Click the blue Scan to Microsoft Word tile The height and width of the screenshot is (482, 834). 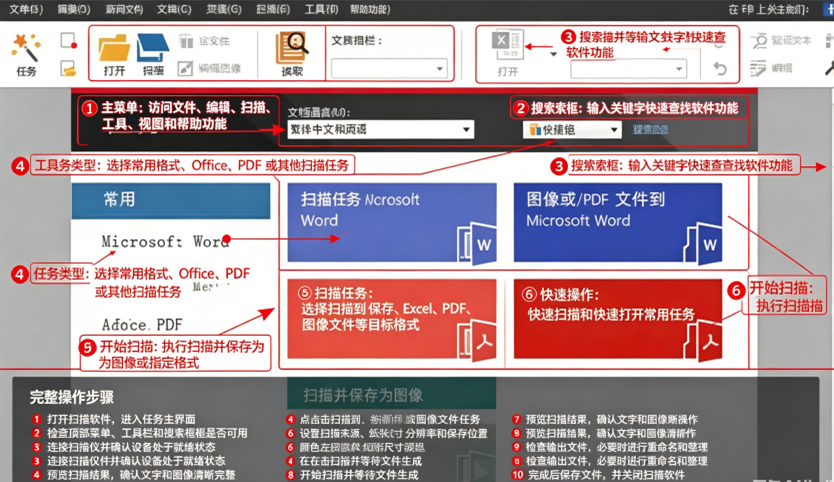coord(392,222)
